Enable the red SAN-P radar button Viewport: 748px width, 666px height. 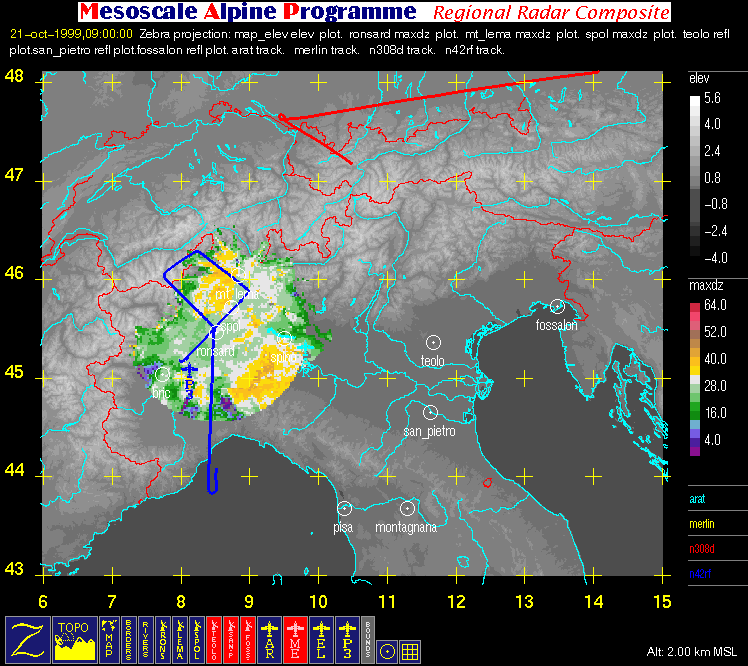[x=231, y=640]
